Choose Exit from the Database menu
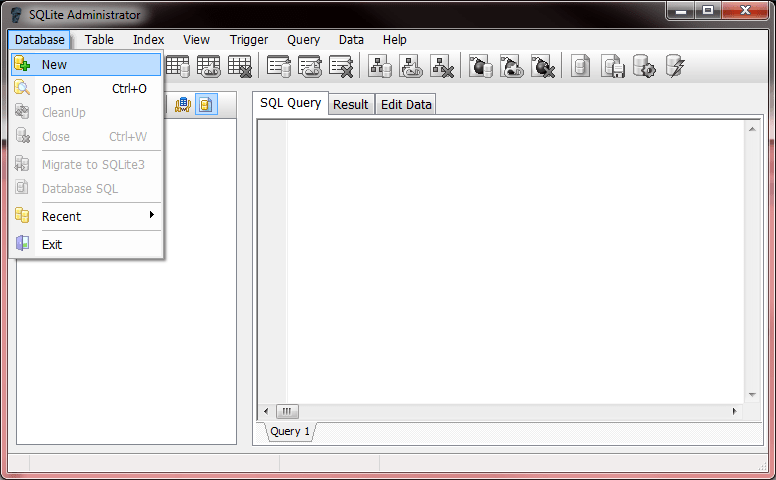Image resolution: width=776 pixels, height=480 pixels. (x=86, y=244)
